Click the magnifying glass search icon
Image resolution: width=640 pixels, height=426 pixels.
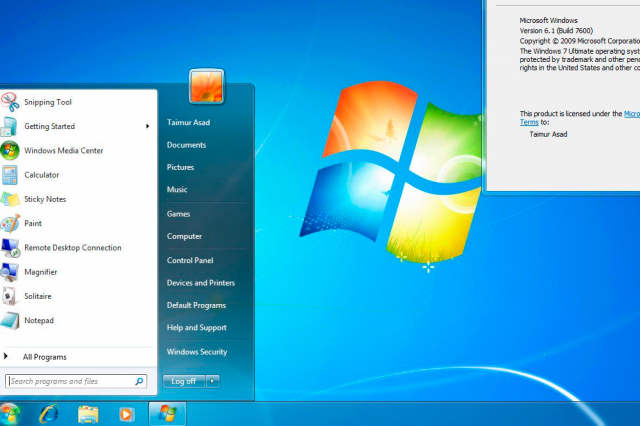click(139, 381)
